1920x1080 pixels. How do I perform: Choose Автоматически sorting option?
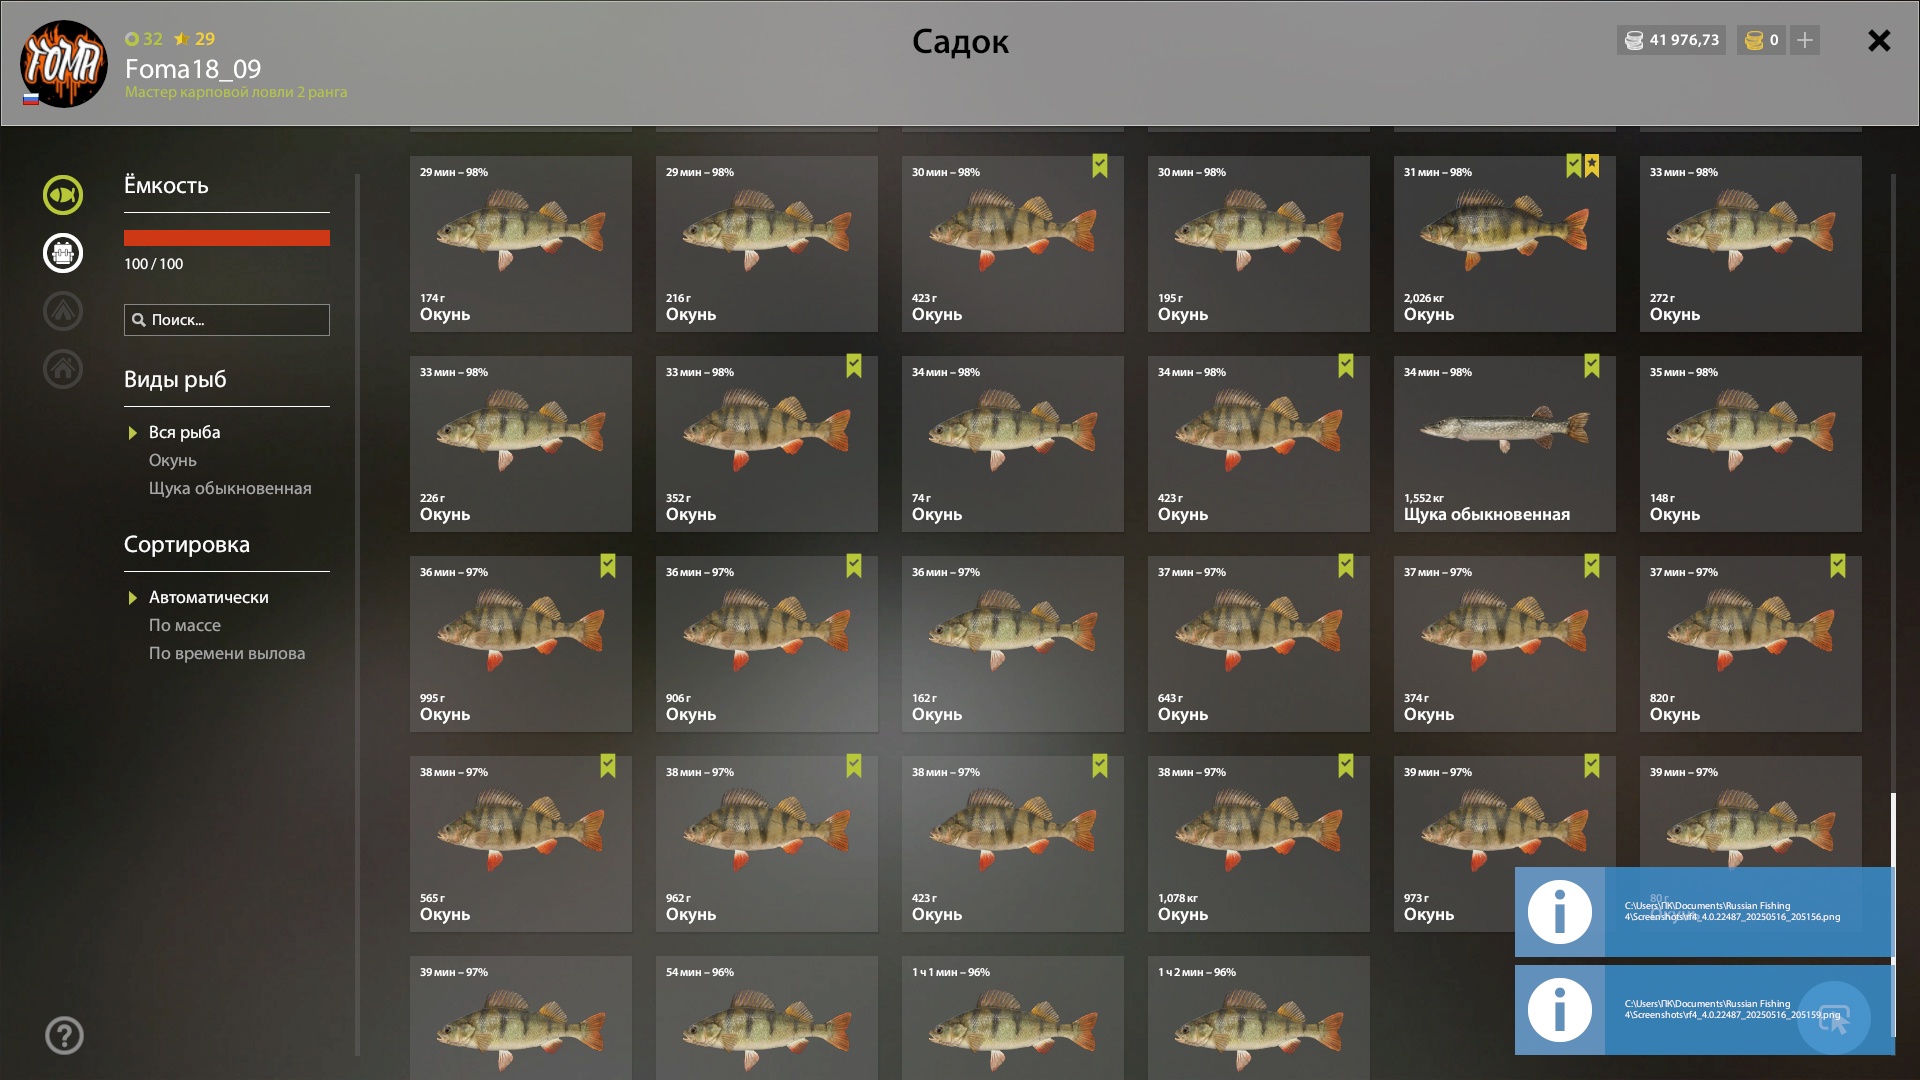209,597
